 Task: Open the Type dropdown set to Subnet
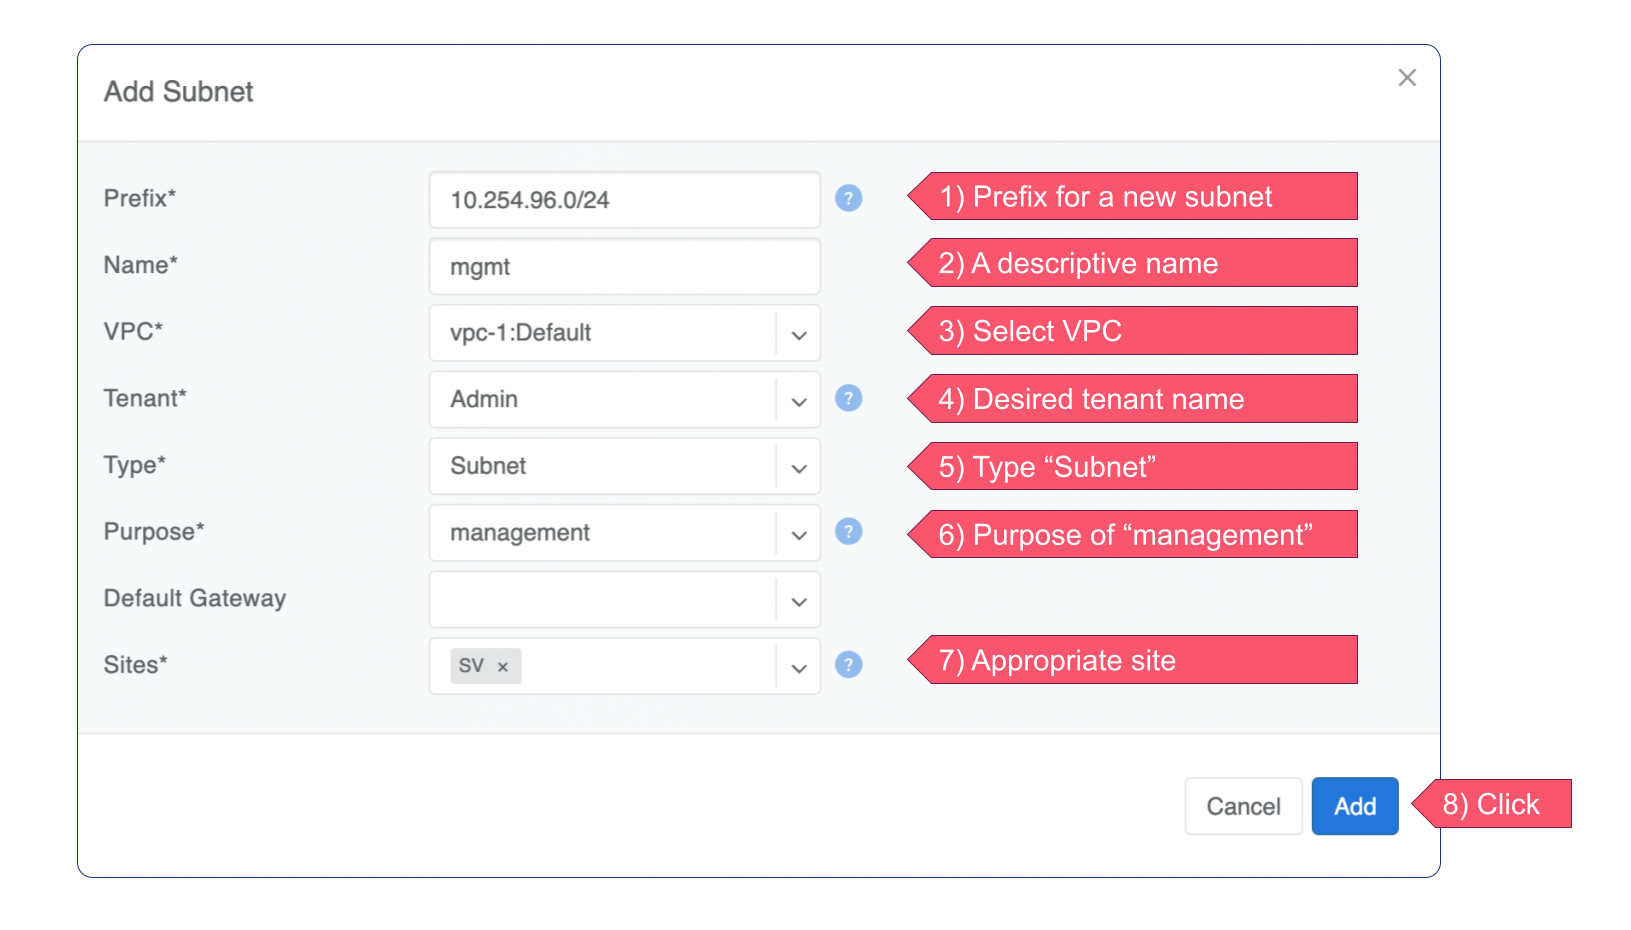point(798,467)
